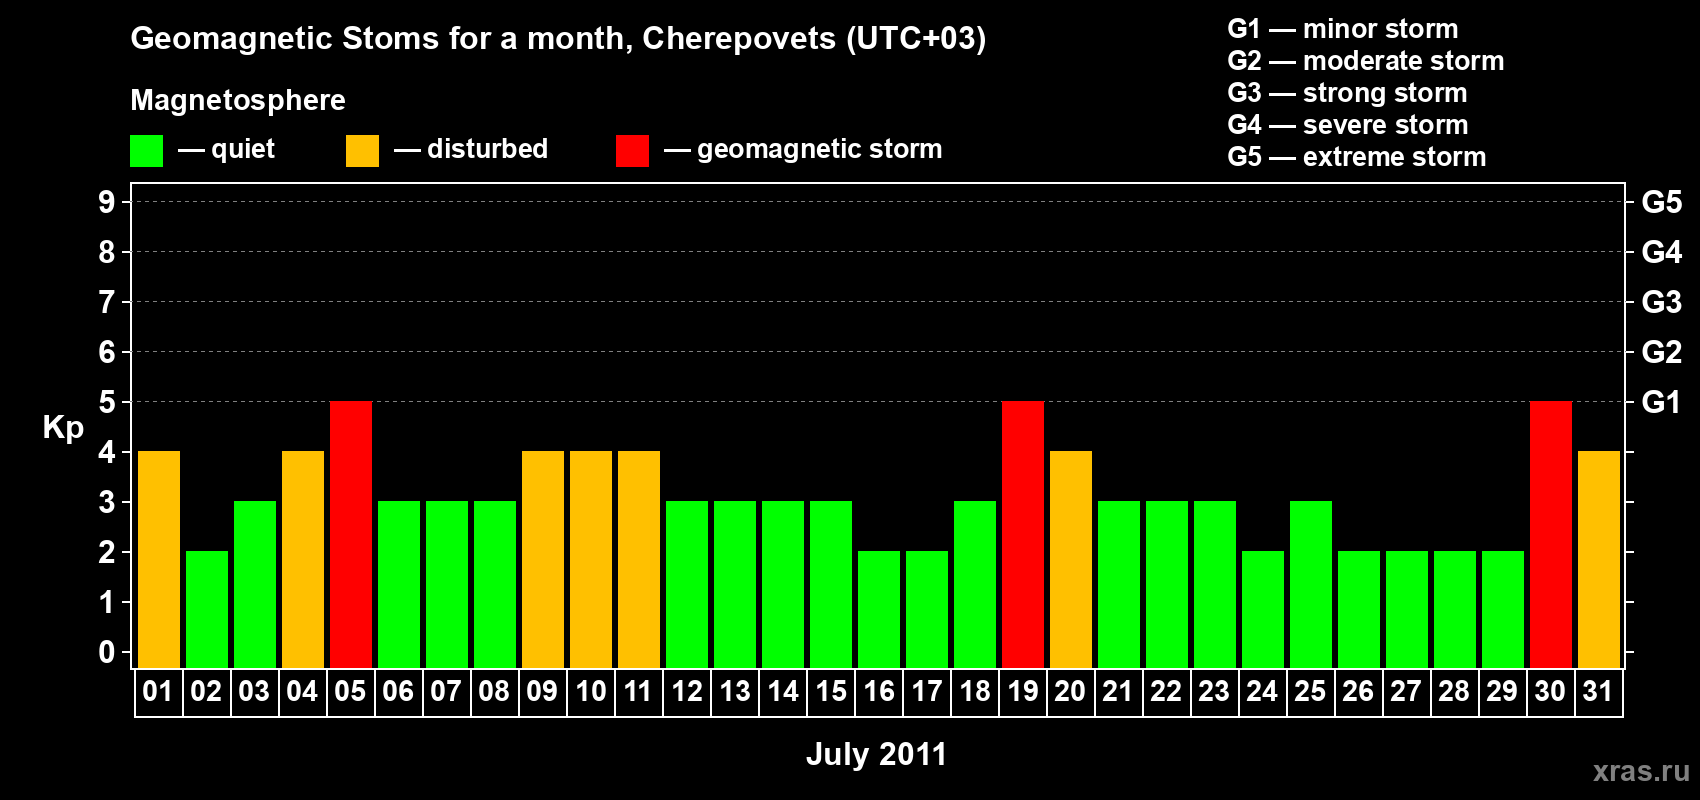1700x800 pixels.
Task: Click Kp value 0 on left axis
Action: (107, 652)
